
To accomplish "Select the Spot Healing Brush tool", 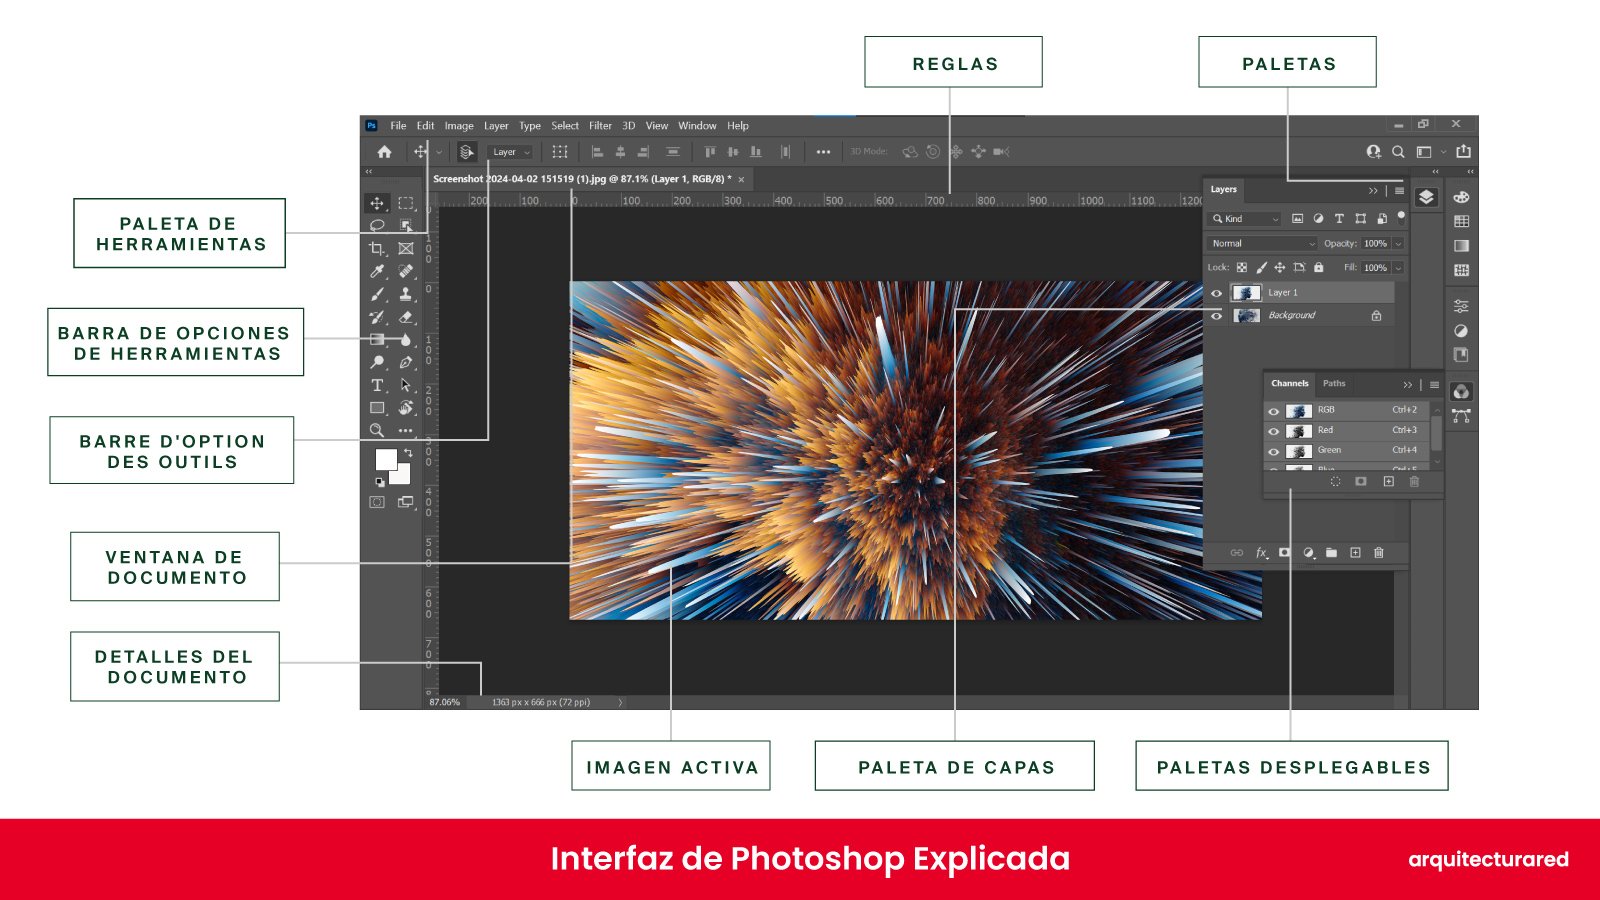I will 406,271.
